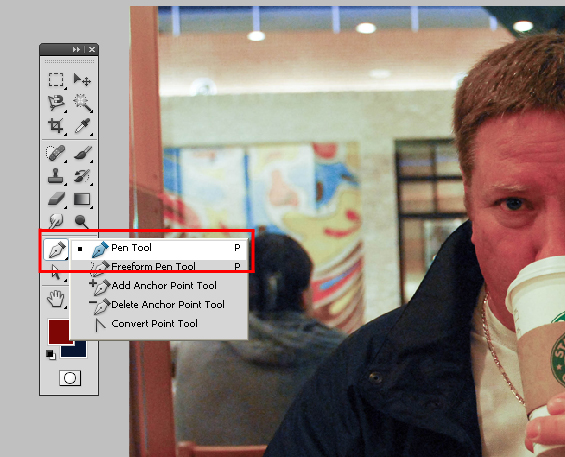Select the Eraser tool
The image size is (565, 457).
point(56,199)
